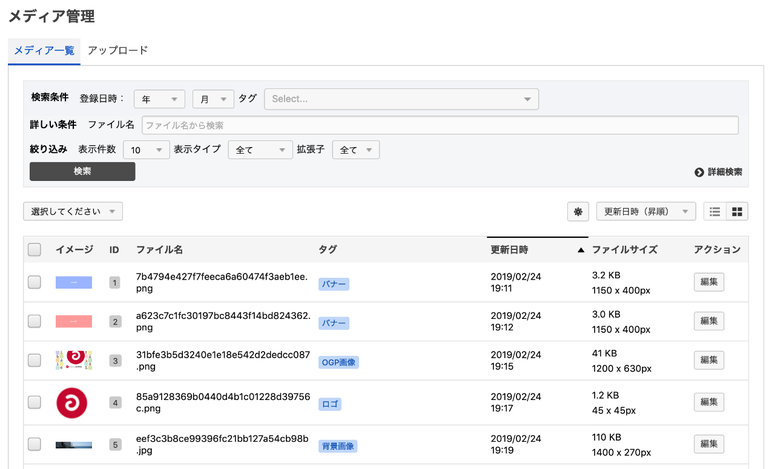Switch to list view layout icon
This screenshot has width=775, height=469.
(715, 212)
